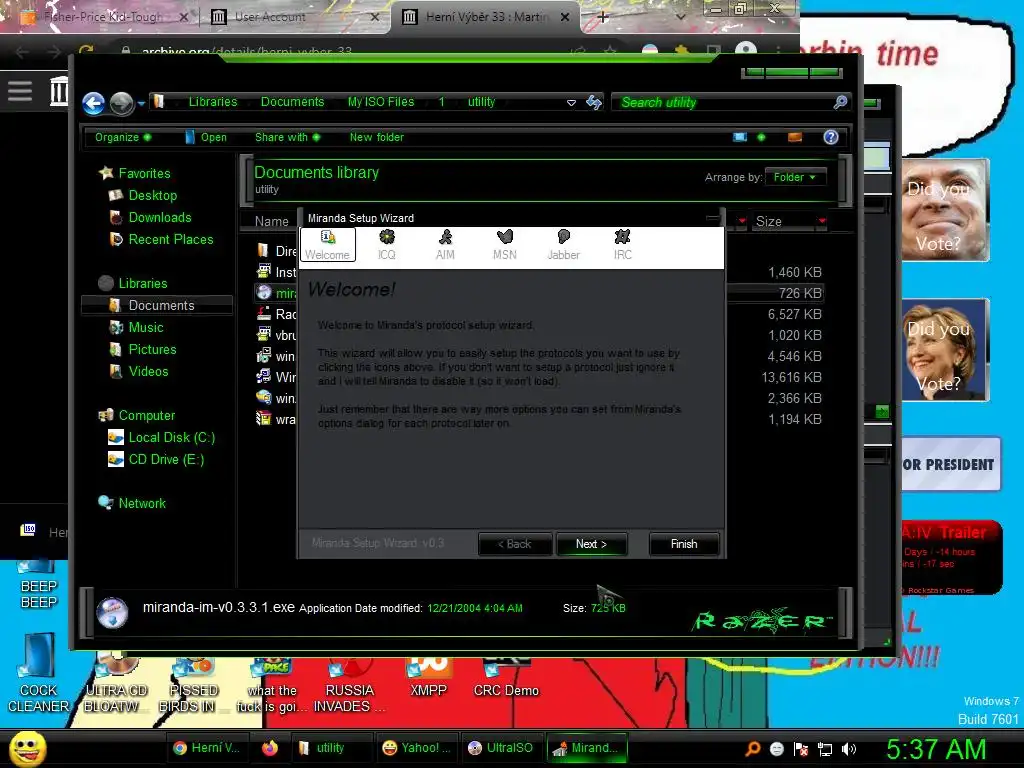Screen dimensions: 1024x768
Task: Toggle the preview pane icon
Action: 795,137
